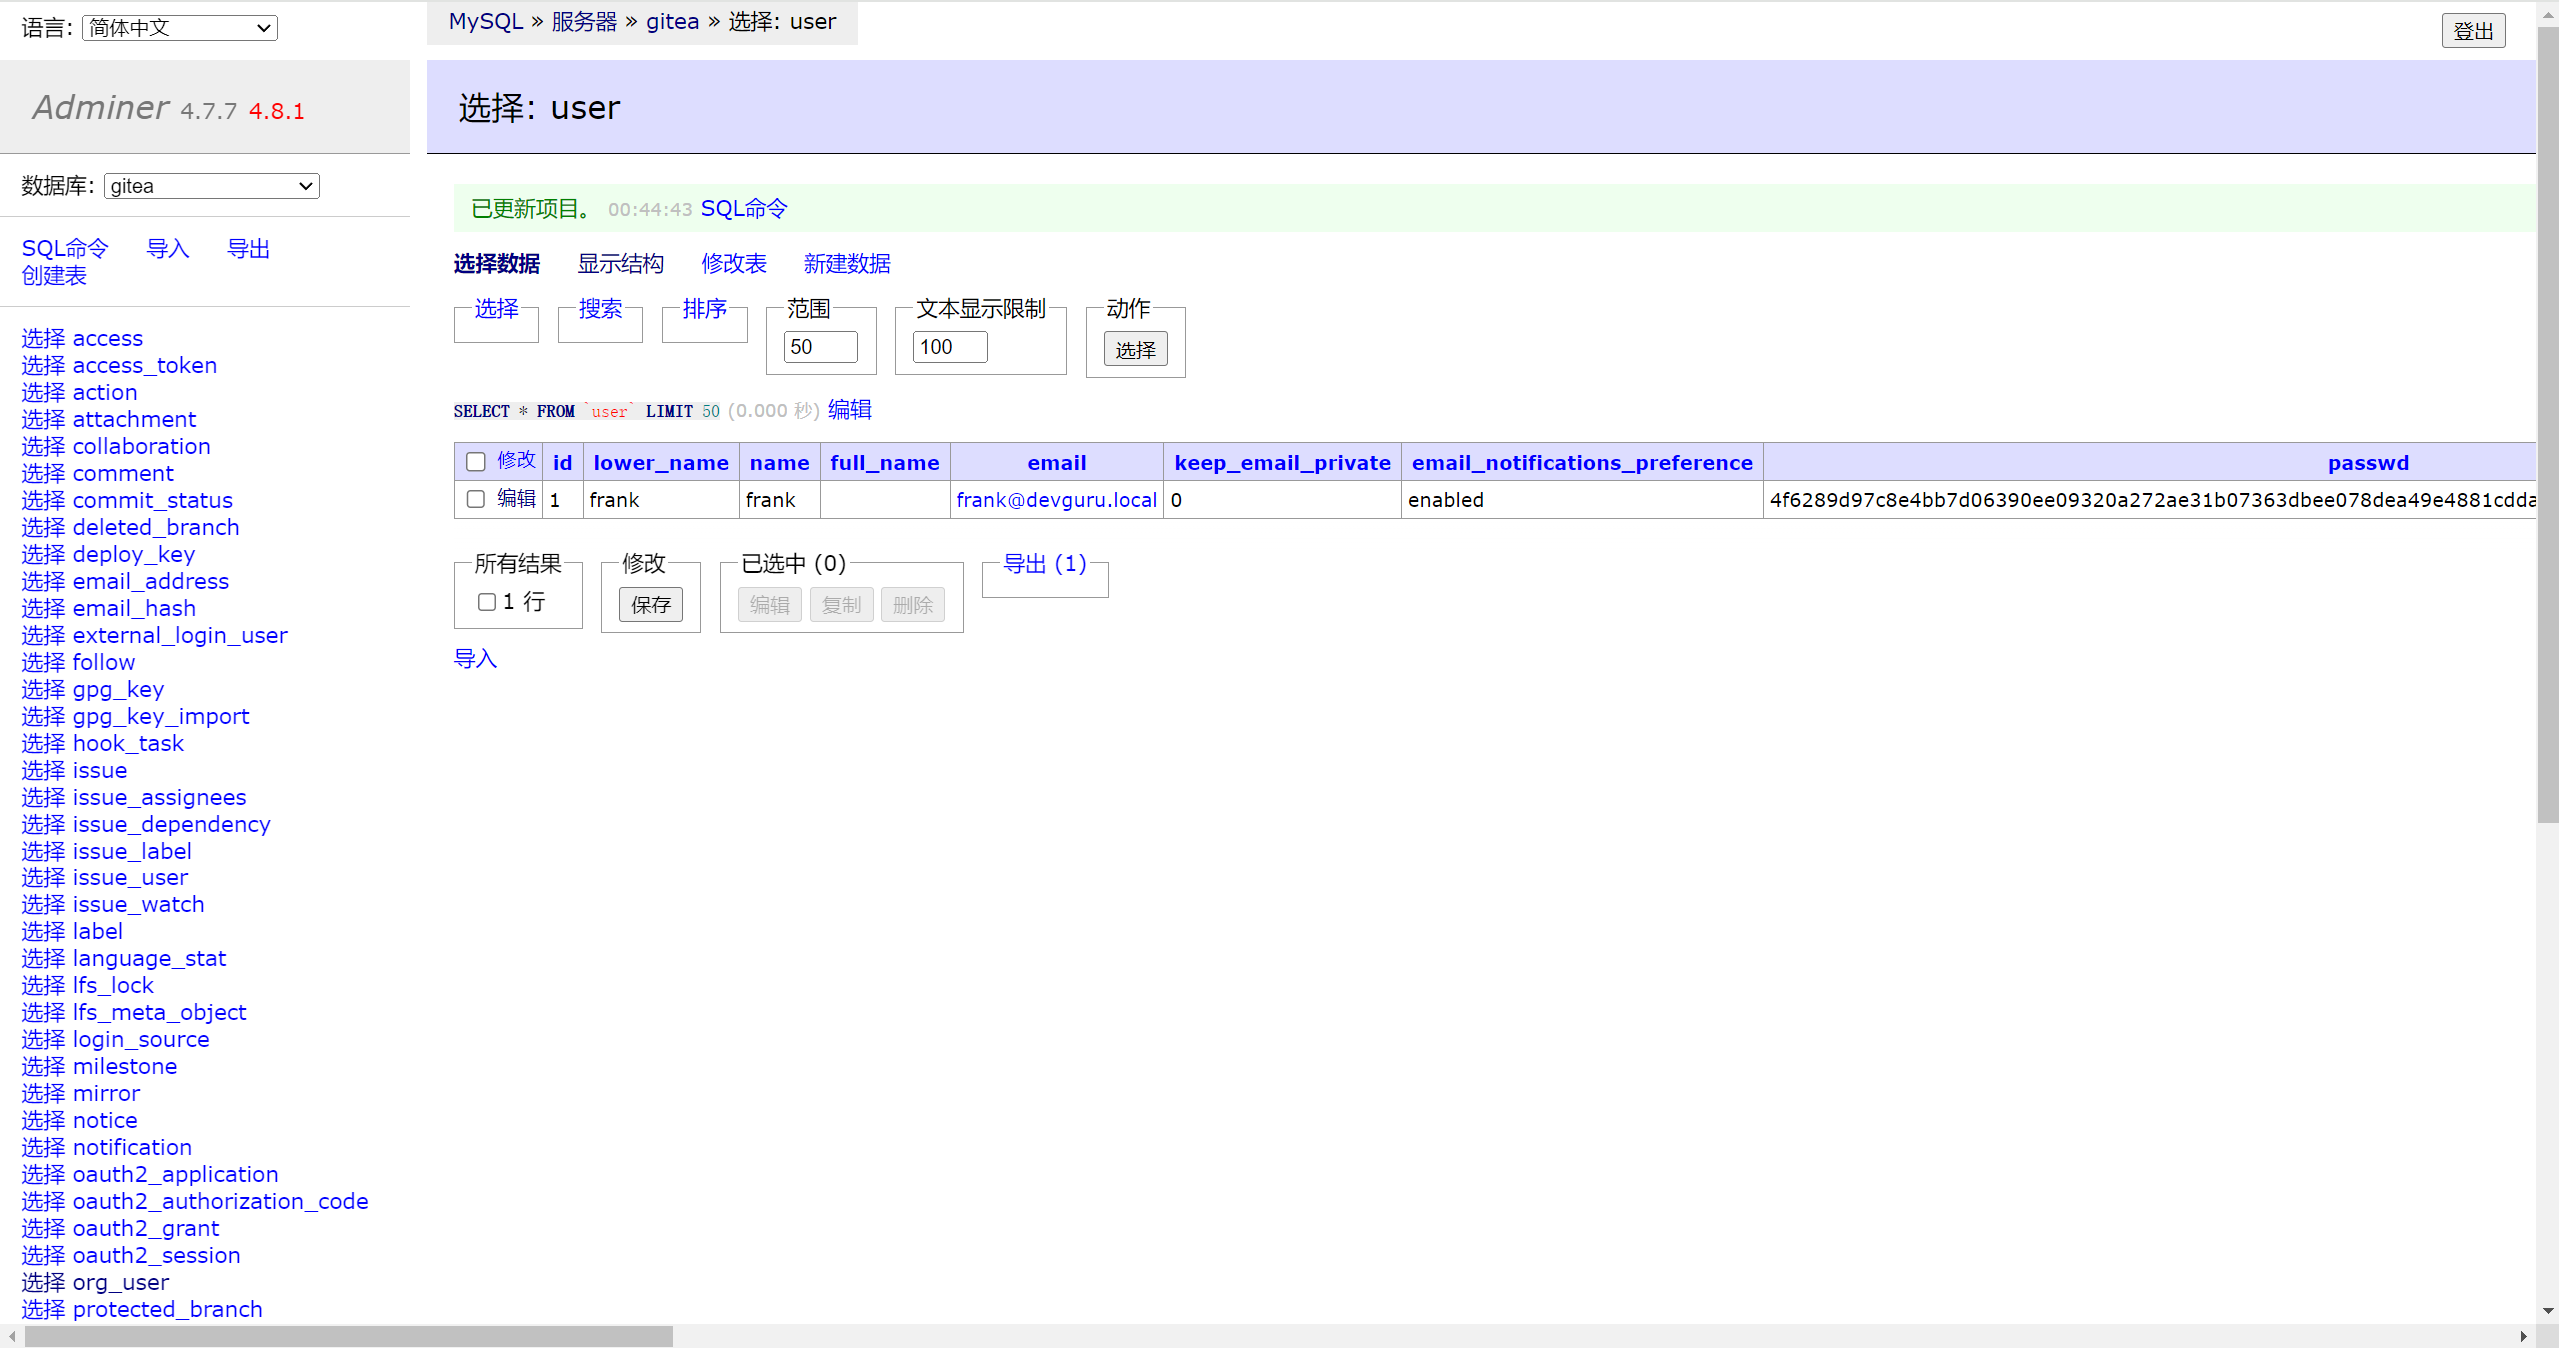The image size is (2559, 1348).
Task: Click the horizontal scrollbar thumb
Action: (x=348, y=1337)
